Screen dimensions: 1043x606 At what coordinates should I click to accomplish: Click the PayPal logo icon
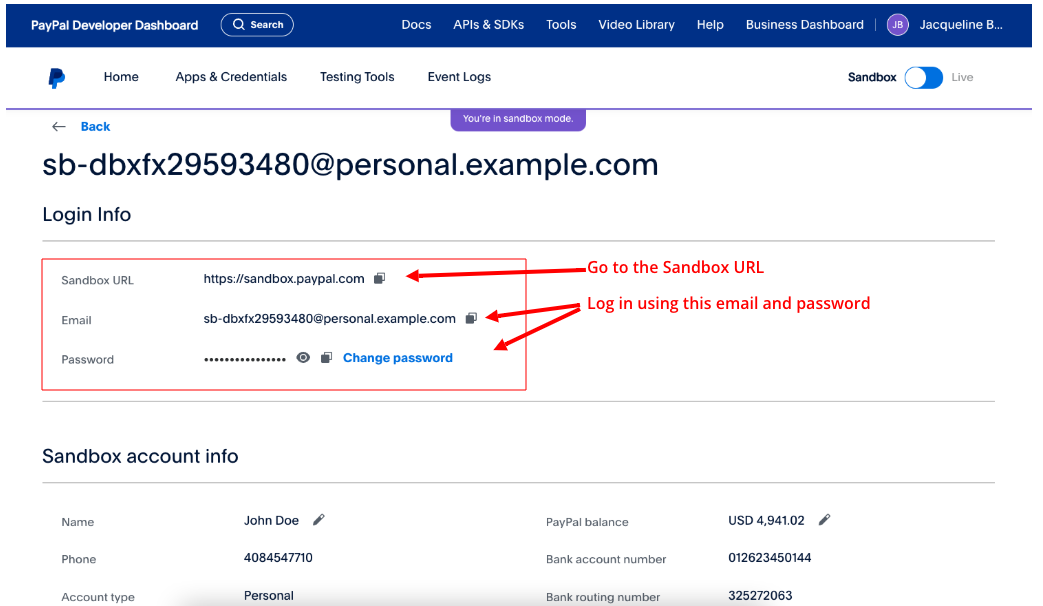56,78
